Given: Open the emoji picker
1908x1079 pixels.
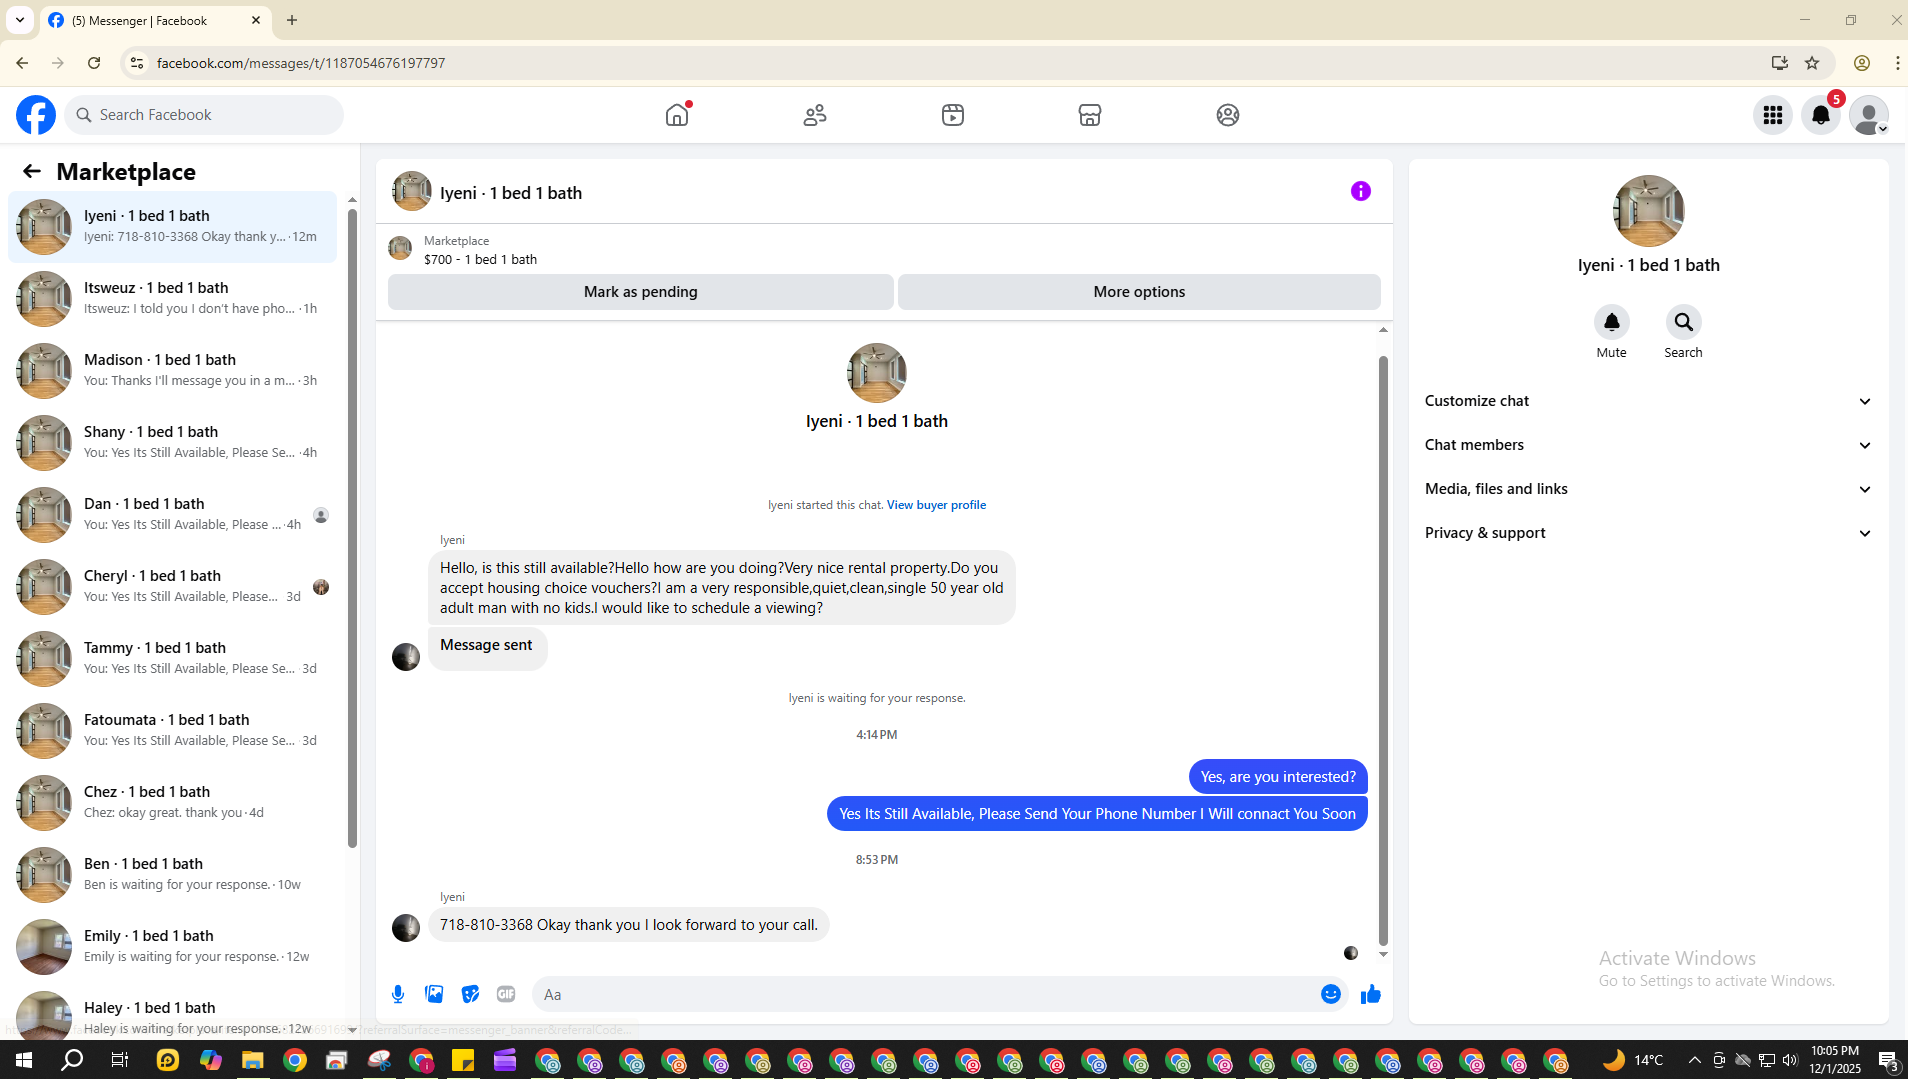Looking at the screenshot, I should coord(1331,994).
